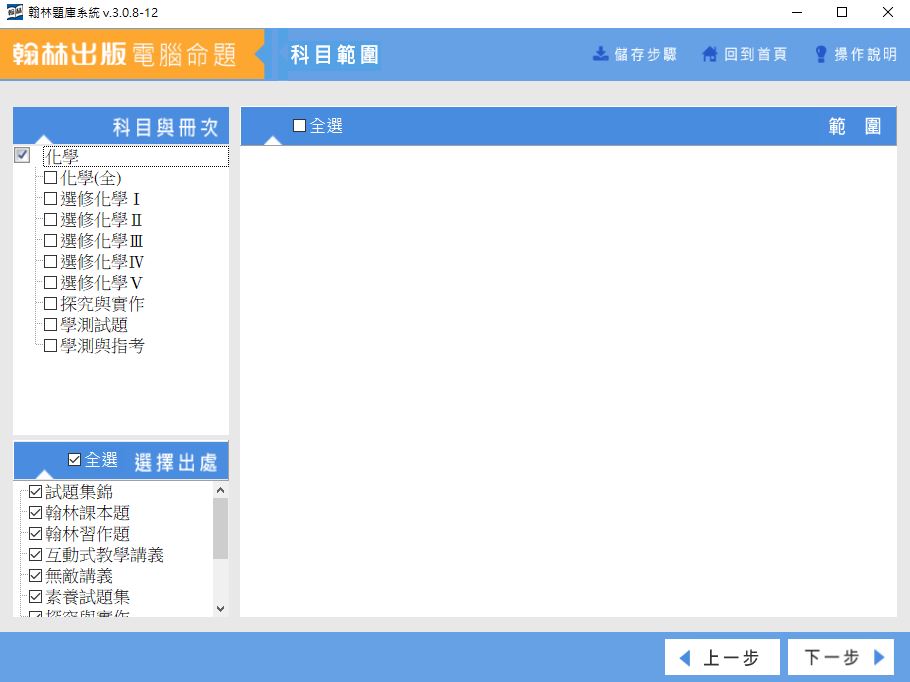Toggle 全選 checkbox in 選擇出處 header

tap(74, 460)
